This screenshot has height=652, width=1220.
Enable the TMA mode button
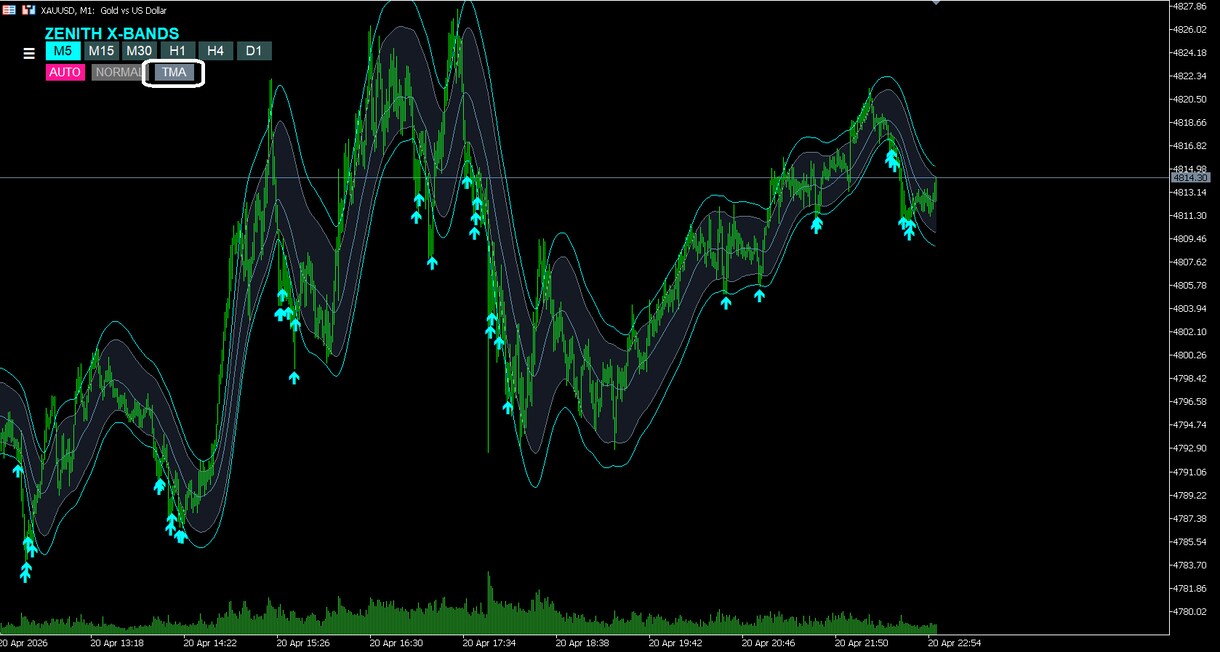pyautogui.click(x=174, y=72)
